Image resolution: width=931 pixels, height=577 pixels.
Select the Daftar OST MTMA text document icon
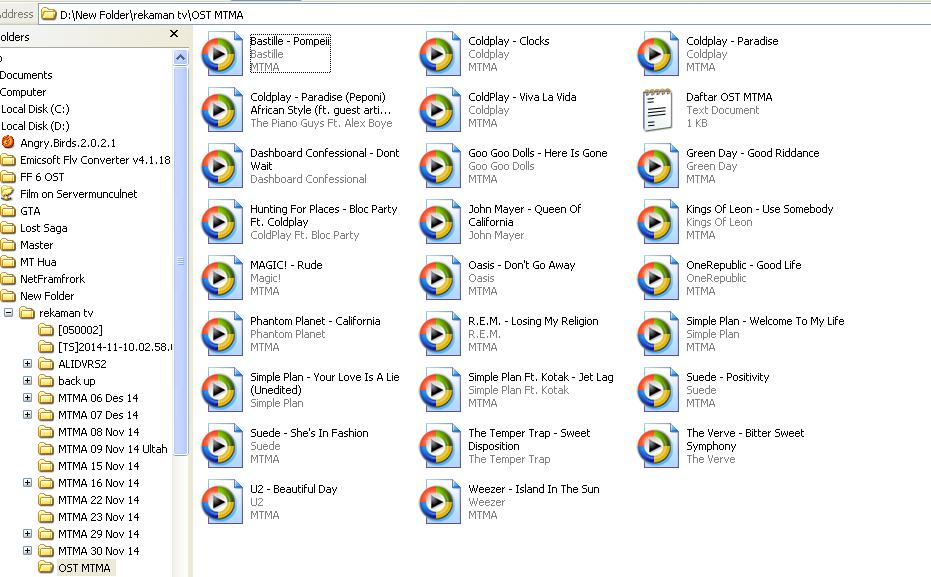(657, 110)
